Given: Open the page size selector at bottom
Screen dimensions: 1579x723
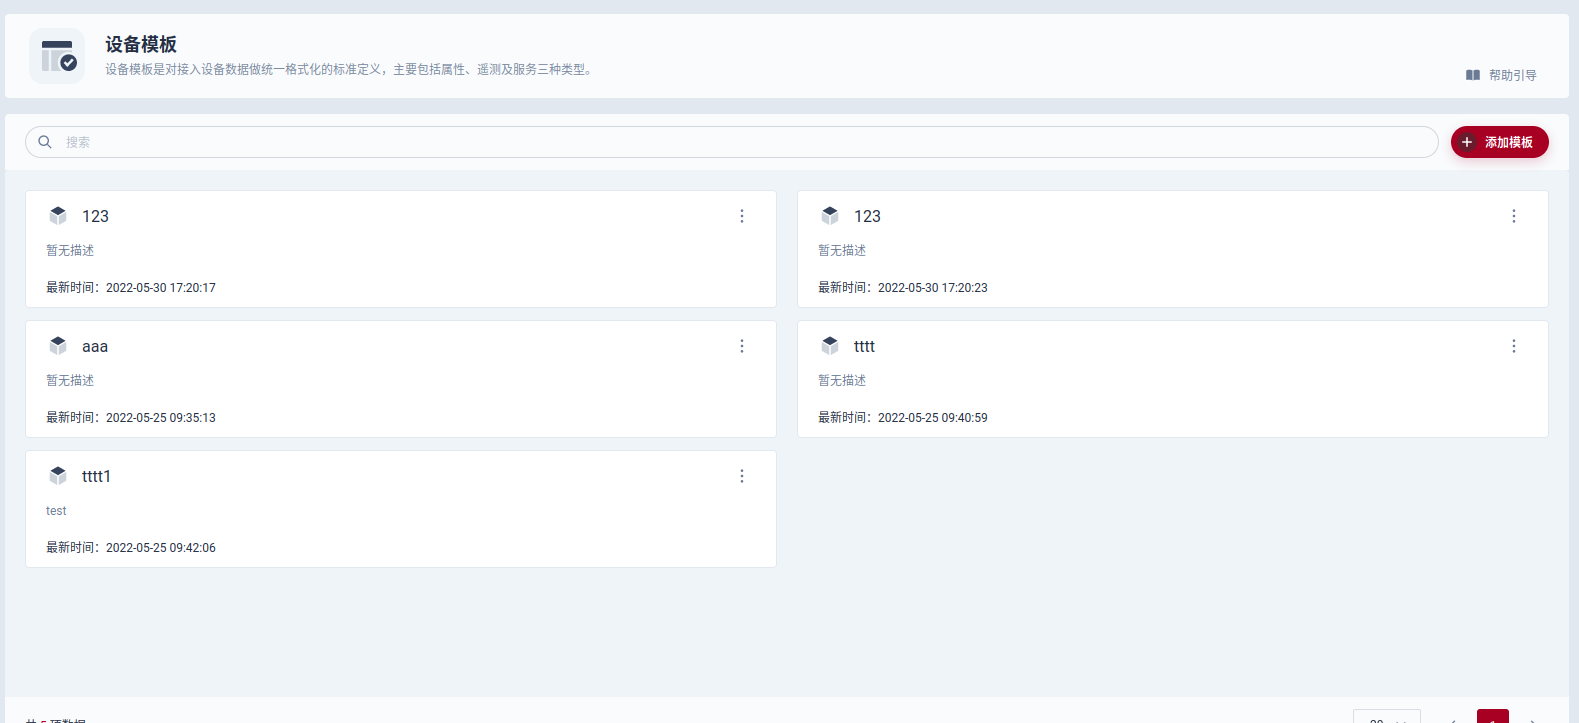Looking at the screenshot, I should pyautogui.click(x=1386, y=717).
